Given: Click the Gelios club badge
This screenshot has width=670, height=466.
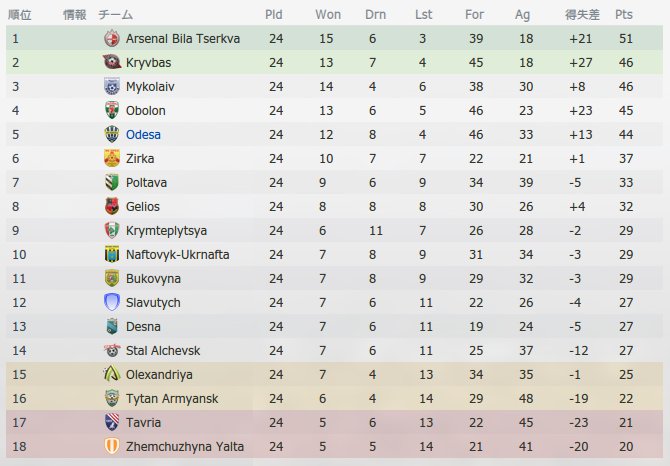Looking at the screenshot, I should [x=112, y=206].
